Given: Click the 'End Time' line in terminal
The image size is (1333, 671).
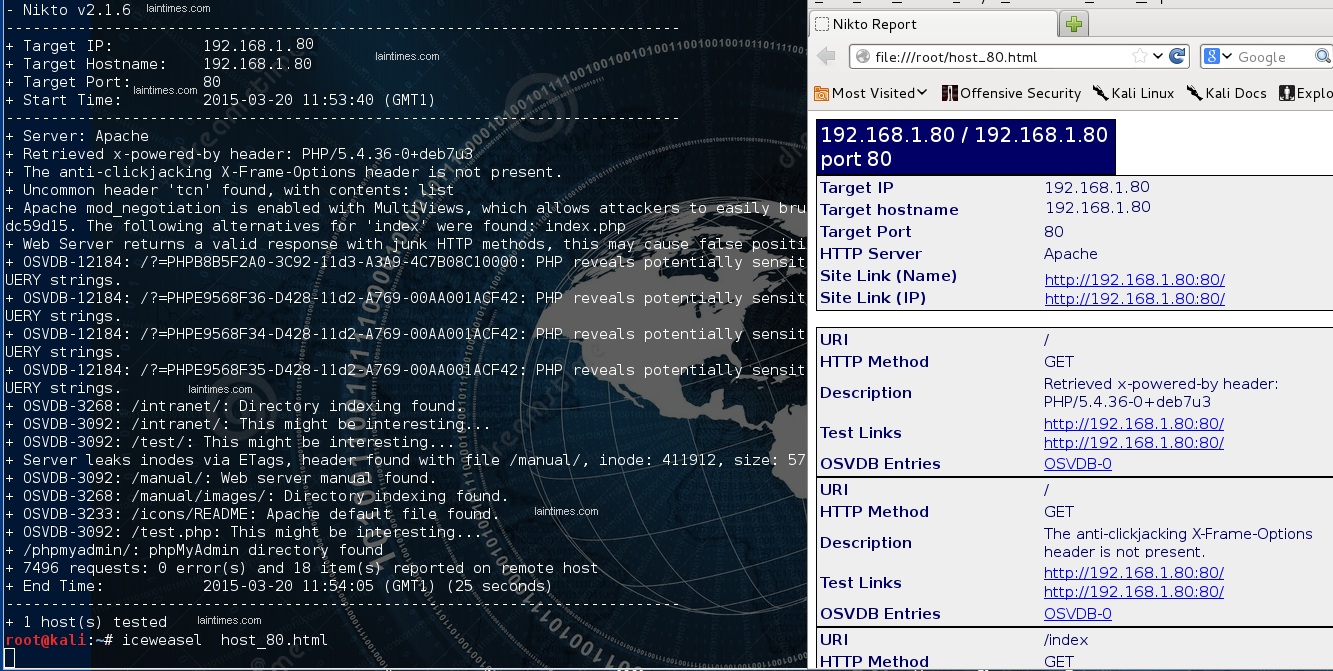Looking at the screenshot, I should tap(279, 586).
